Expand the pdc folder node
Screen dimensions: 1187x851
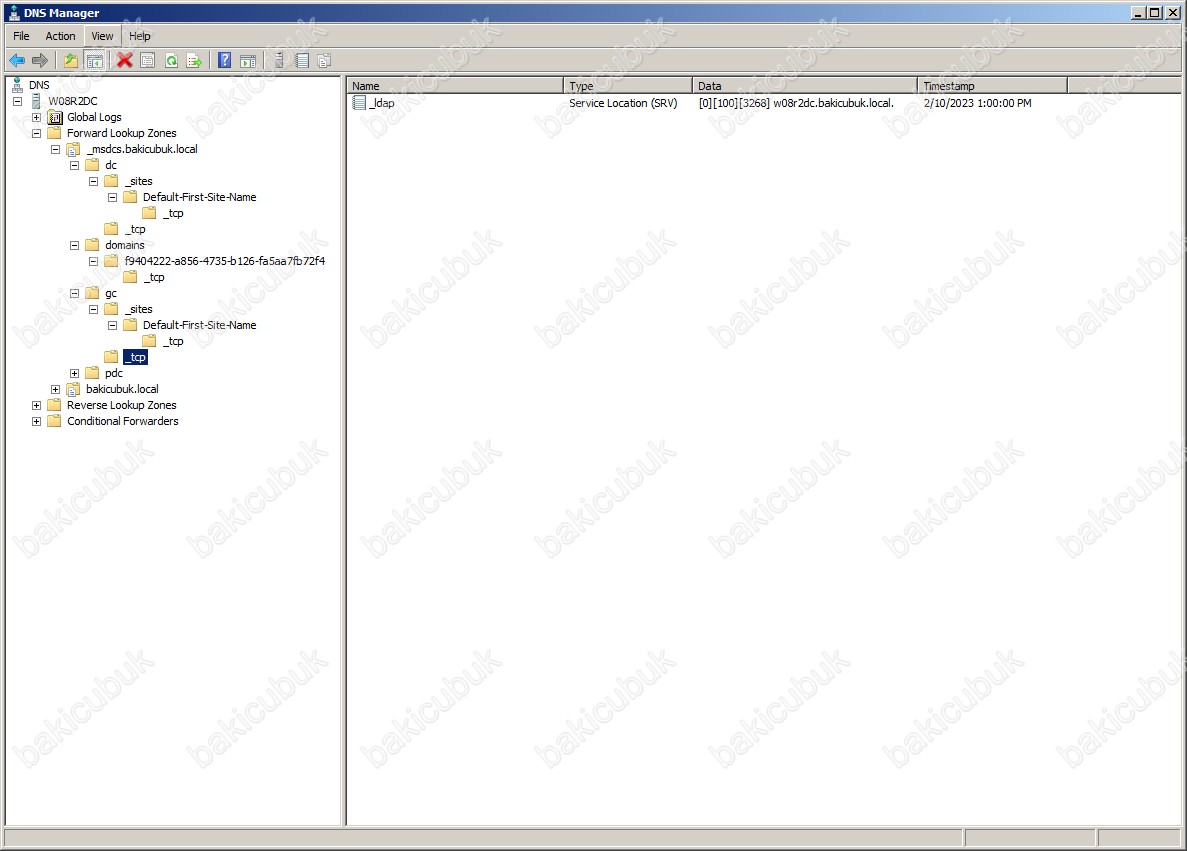tap(75, 373)
